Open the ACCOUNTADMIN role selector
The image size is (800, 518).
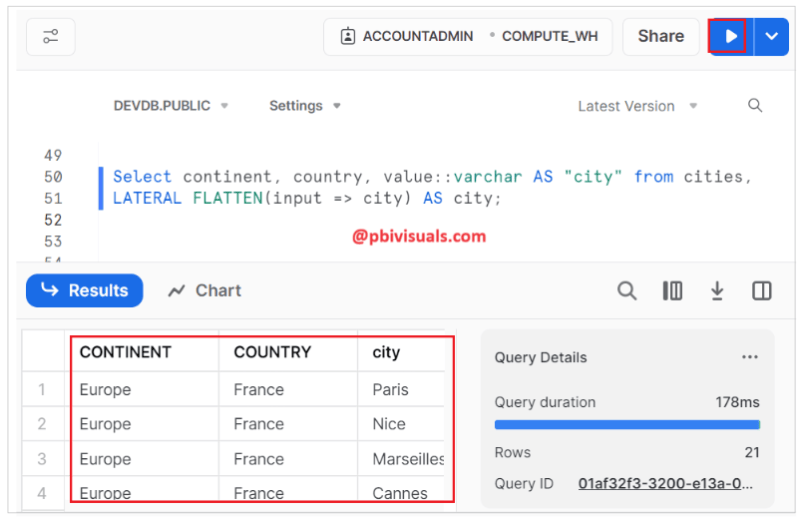407,36
